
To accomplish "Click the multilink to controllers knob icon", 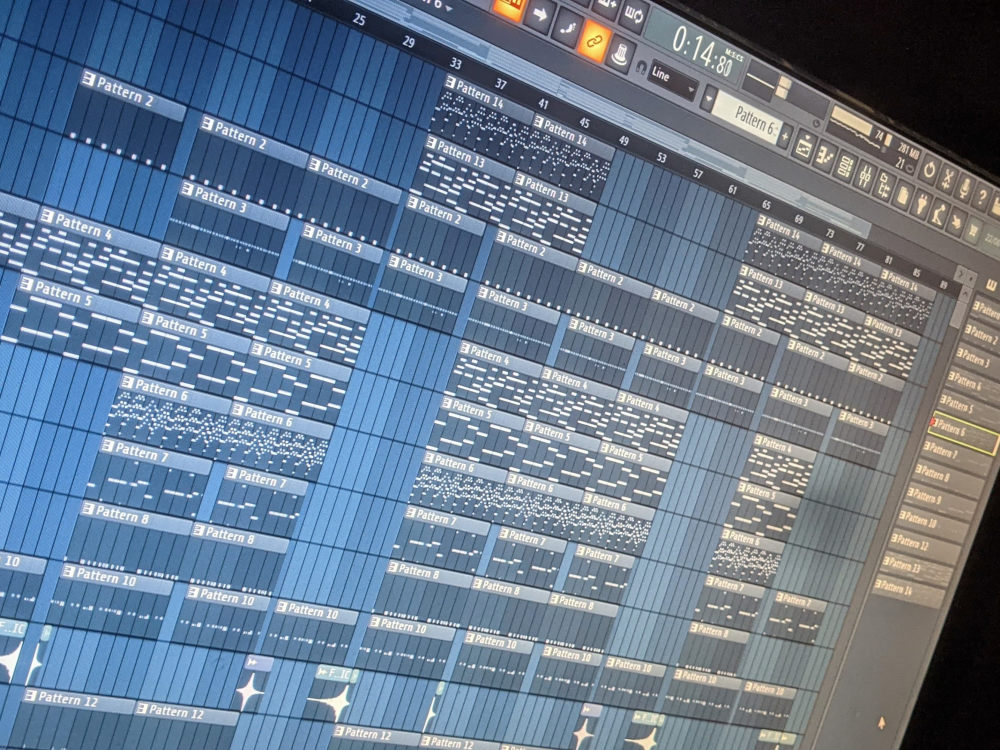I will pyautogui.click(x=622, y=54).
